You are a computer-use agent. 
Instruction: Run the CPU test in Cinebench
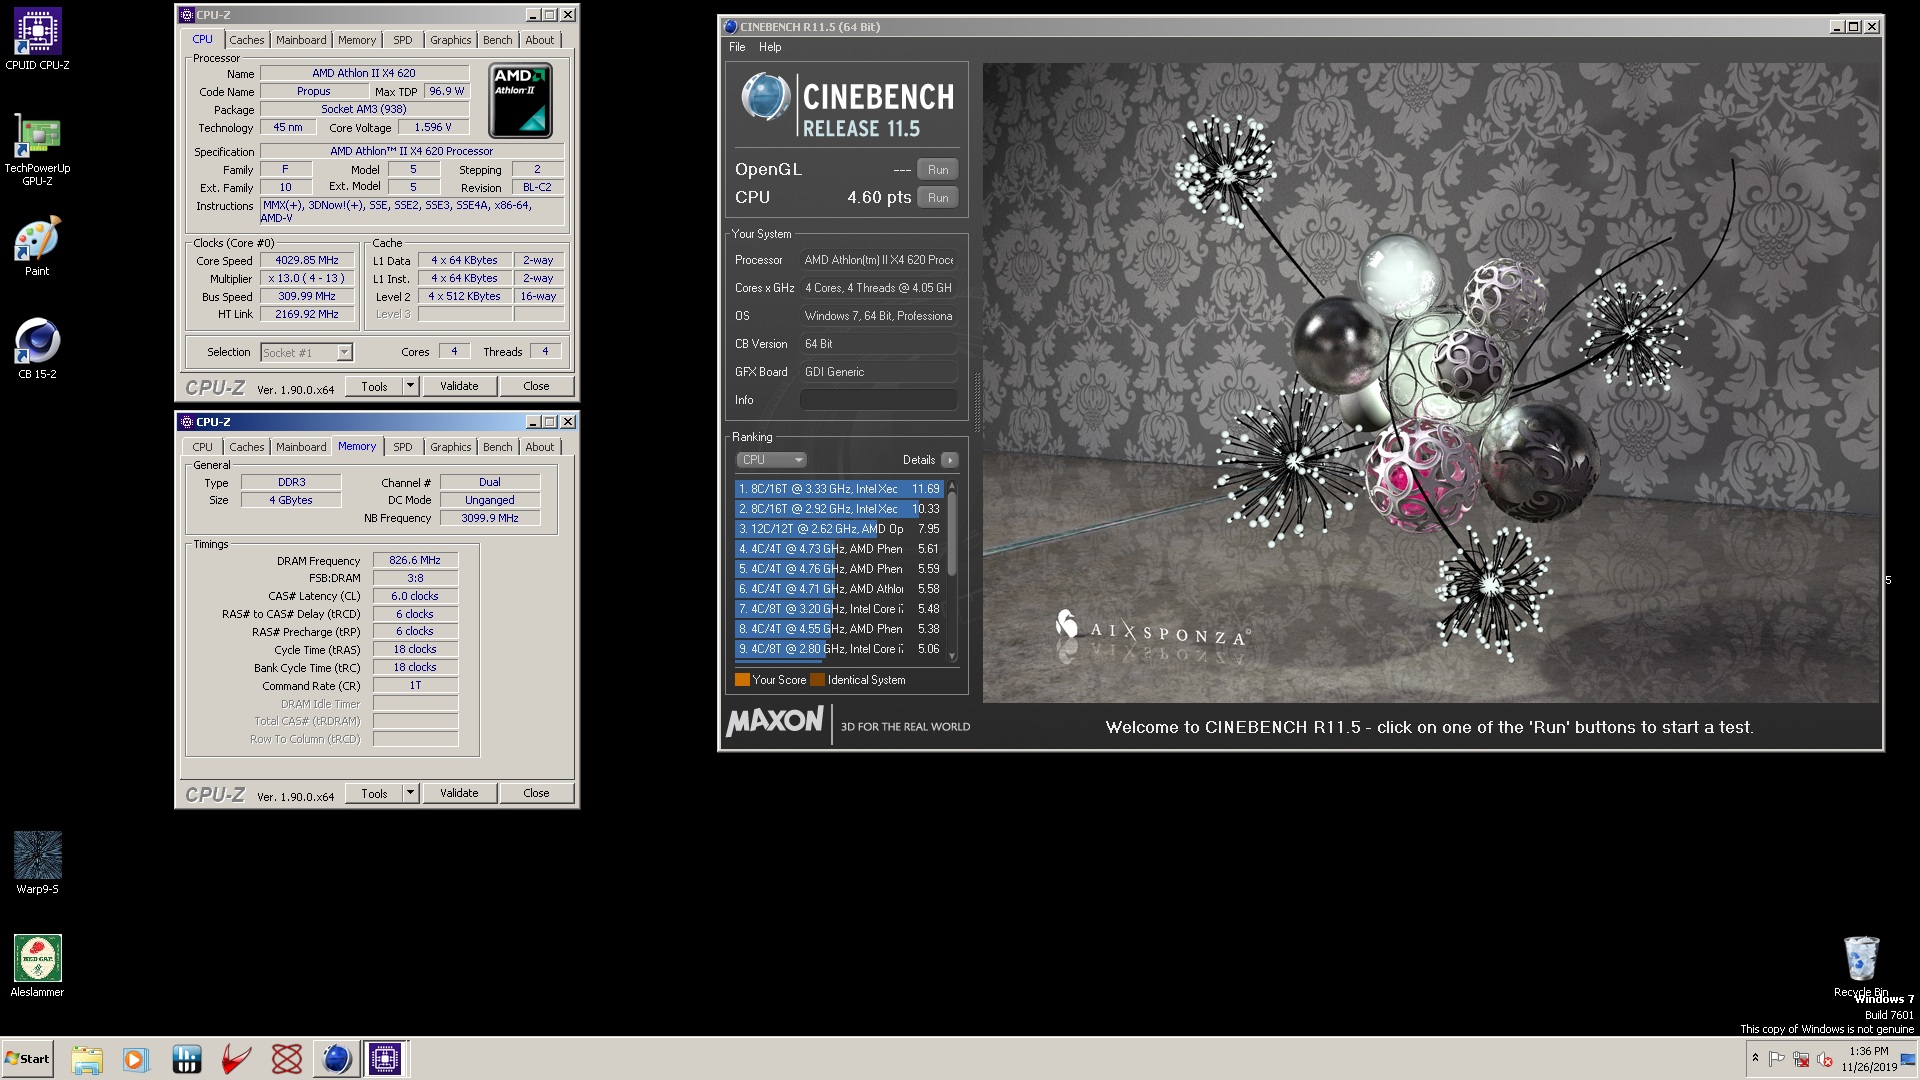point(938,198)
